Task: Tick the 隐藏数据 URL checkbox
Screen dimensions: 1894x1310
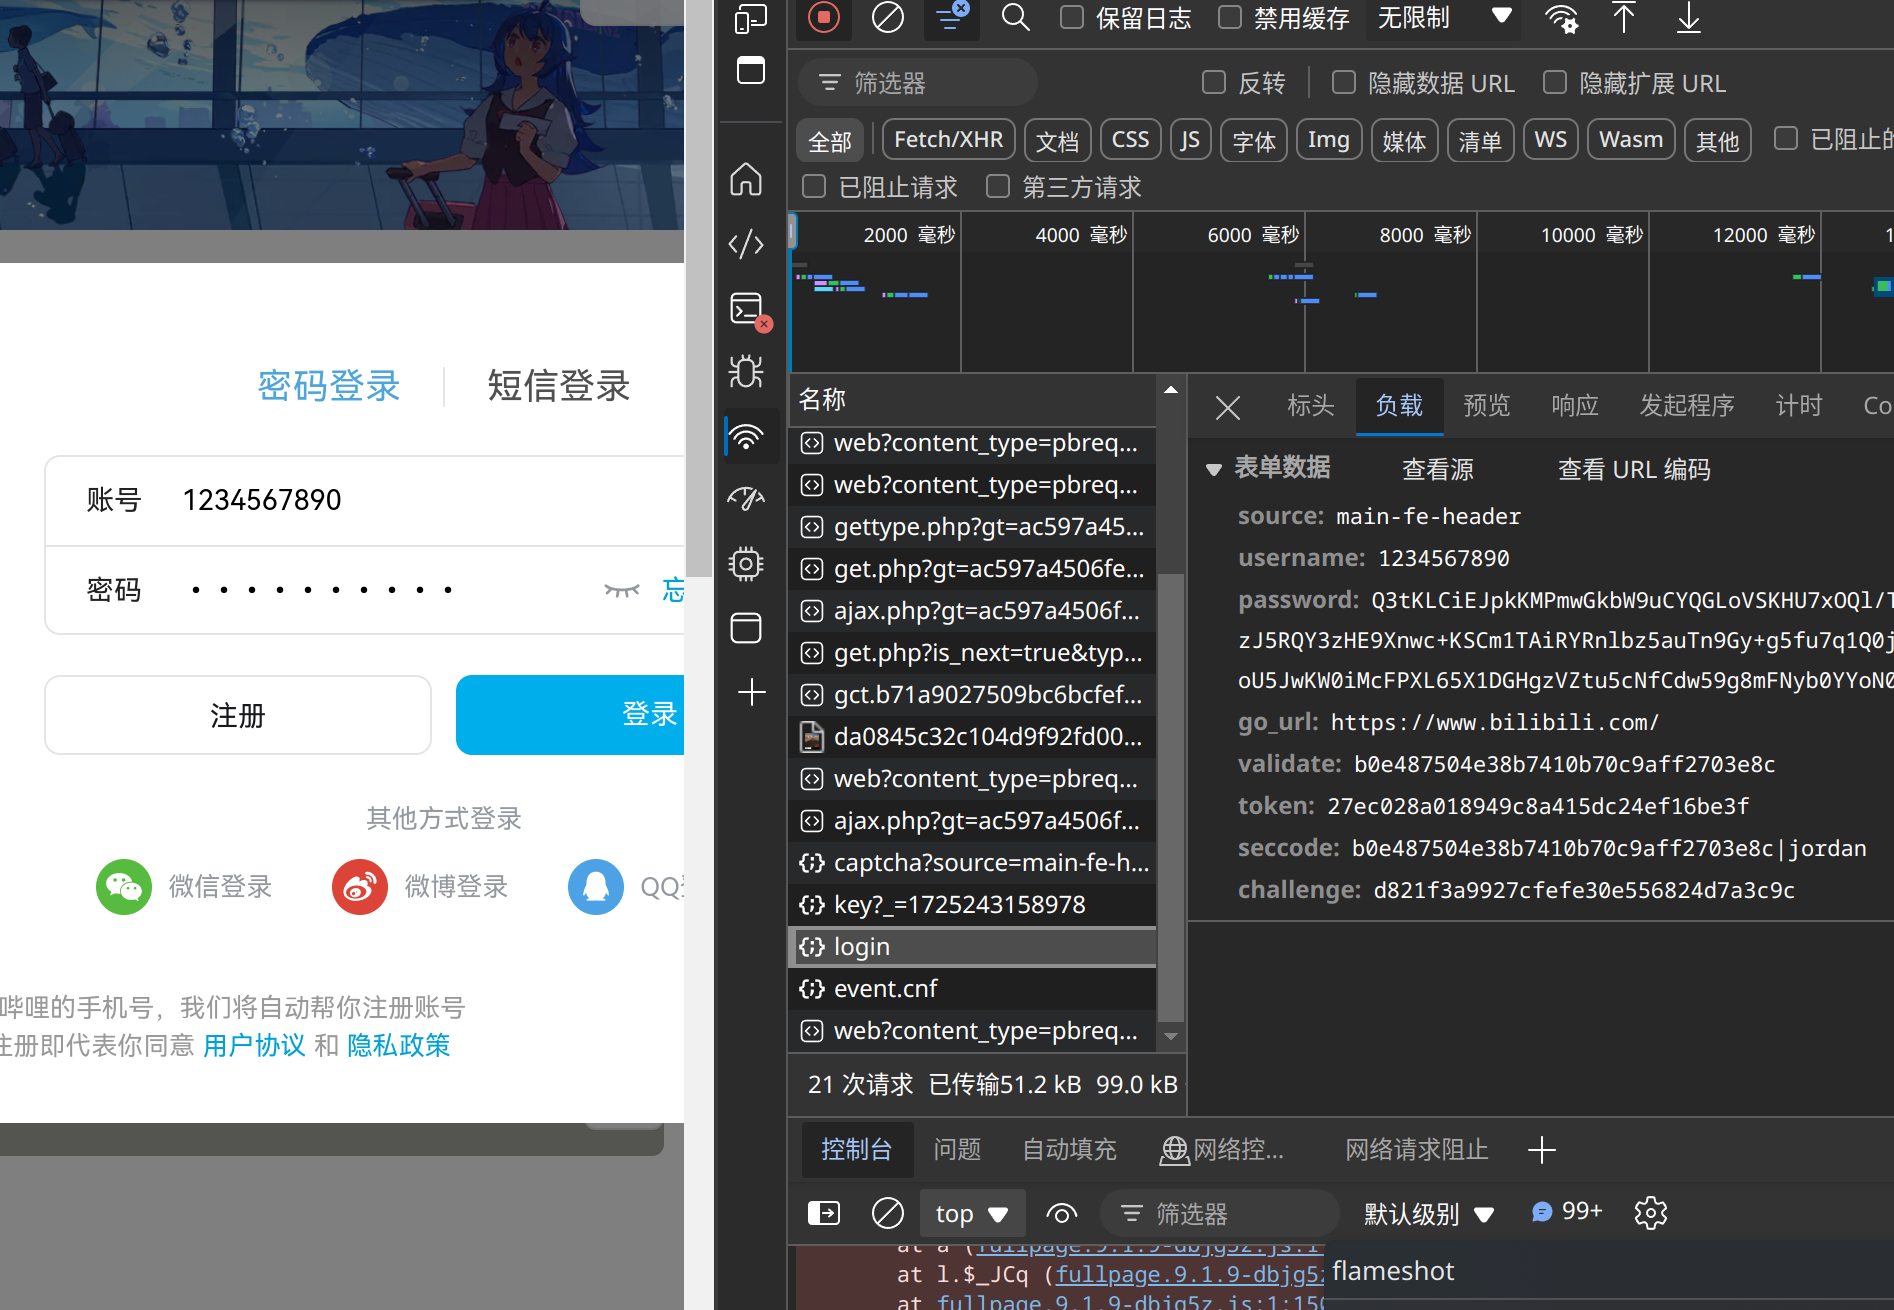Action: click(1344, 82)
